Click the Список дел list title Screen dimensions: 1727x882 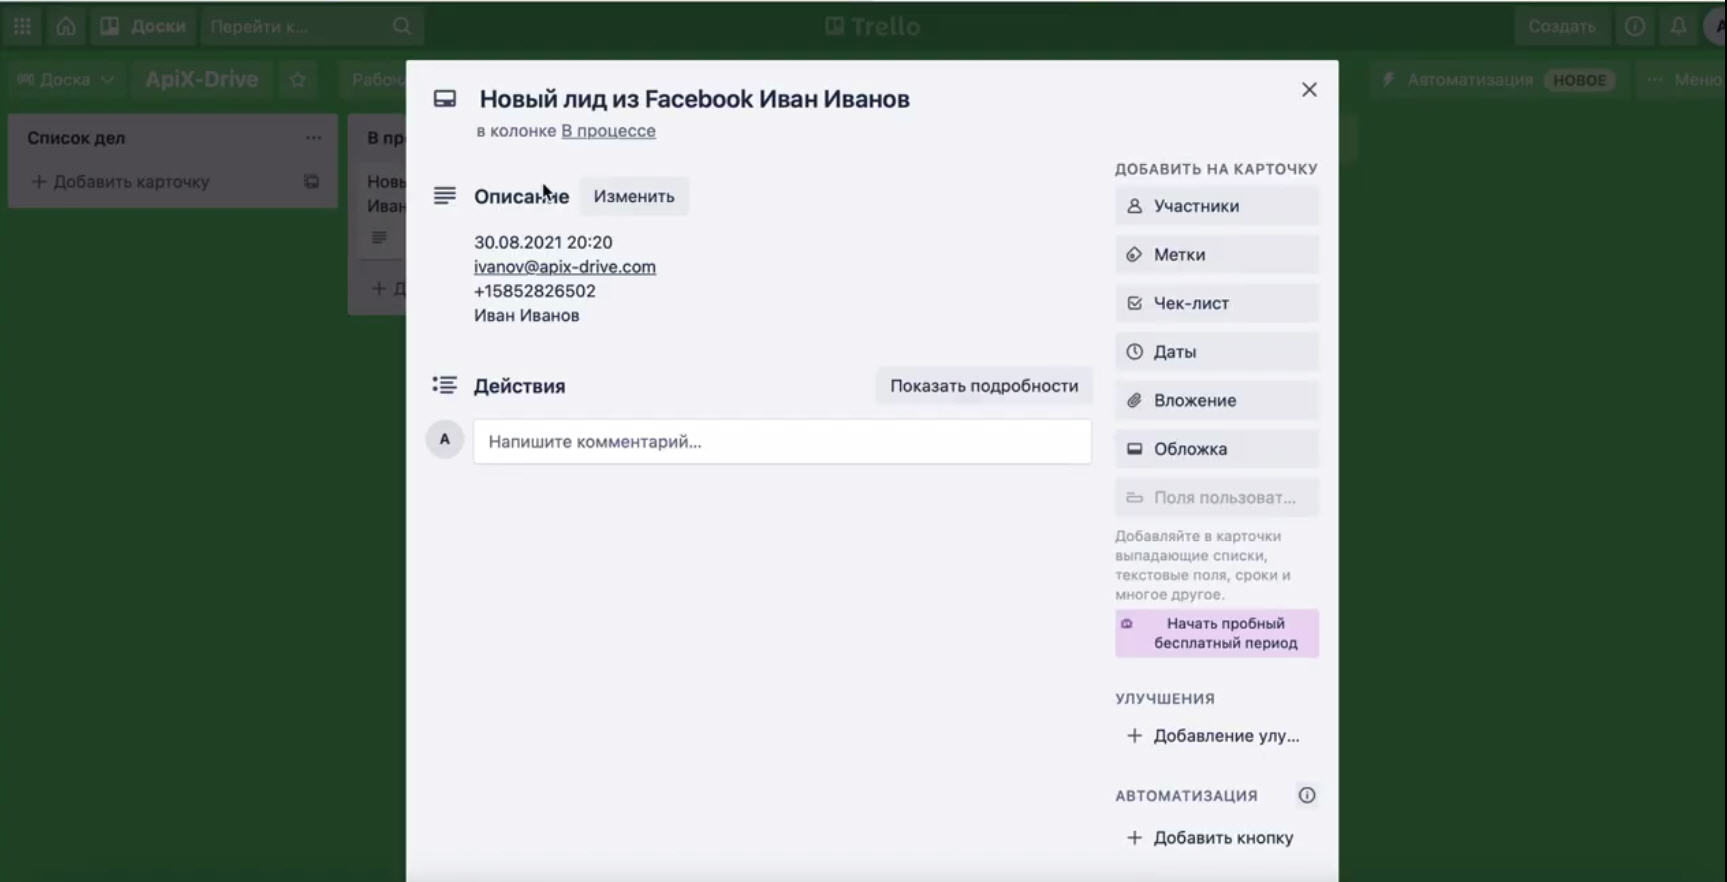tap(76, 138)
